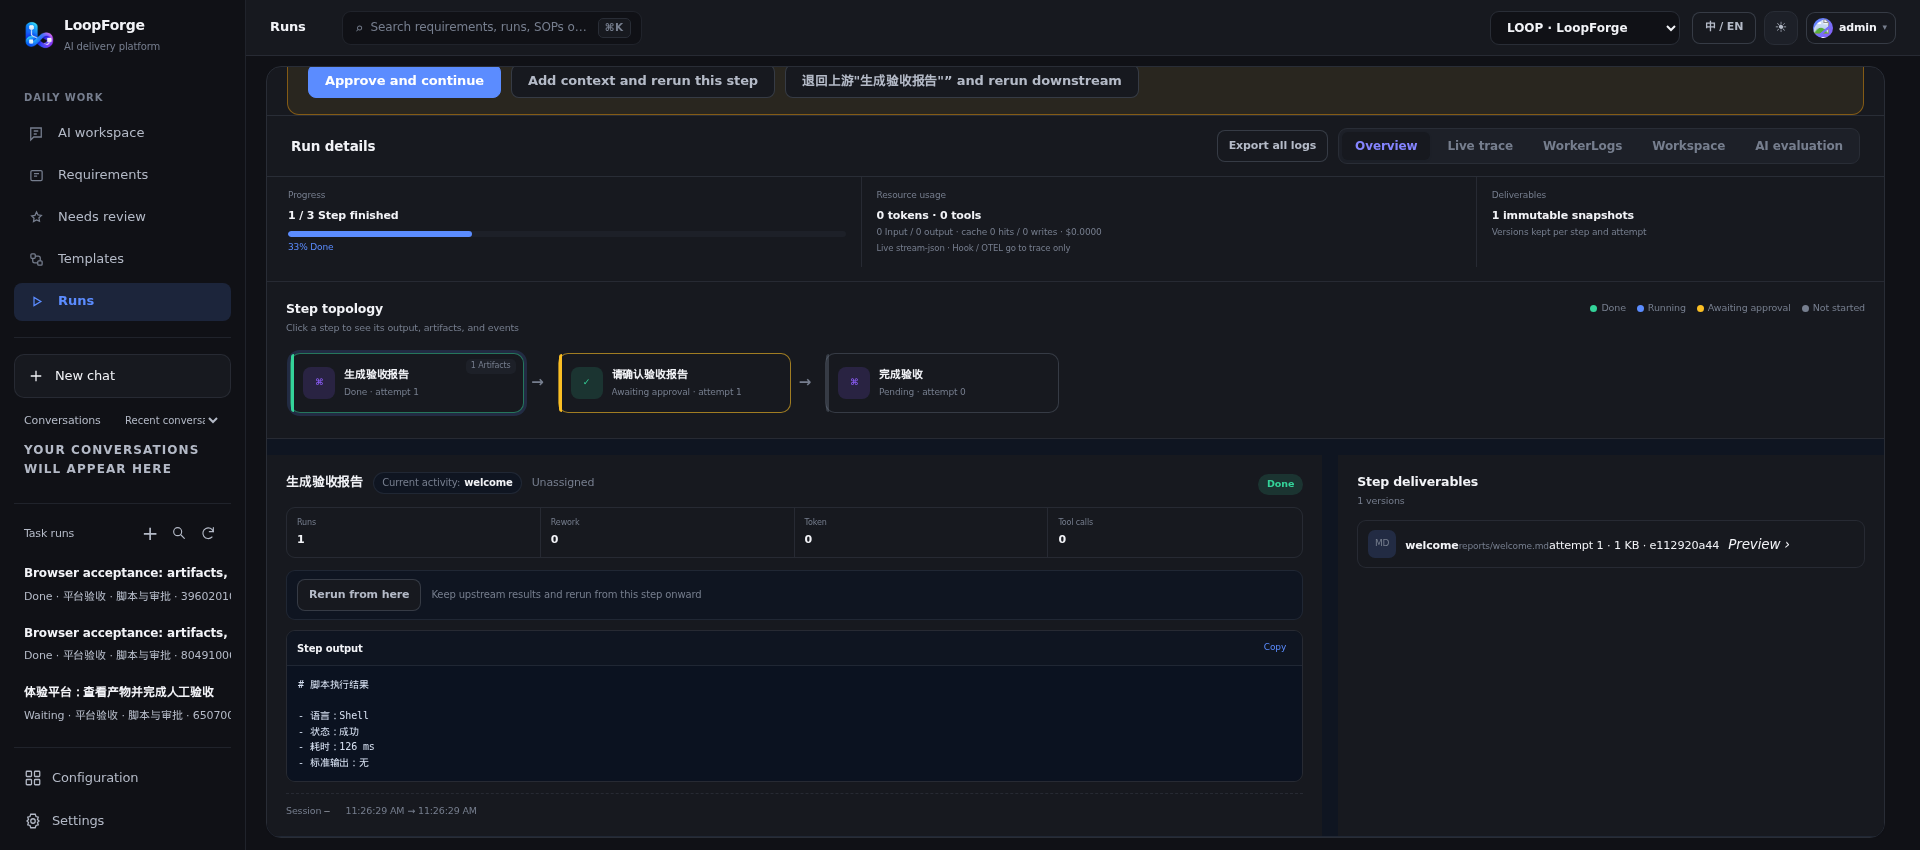The width and height of the screenshot is (1920, 850).
Task: Open AI workspace from the sidebar
Action: [x=122, y=133]
